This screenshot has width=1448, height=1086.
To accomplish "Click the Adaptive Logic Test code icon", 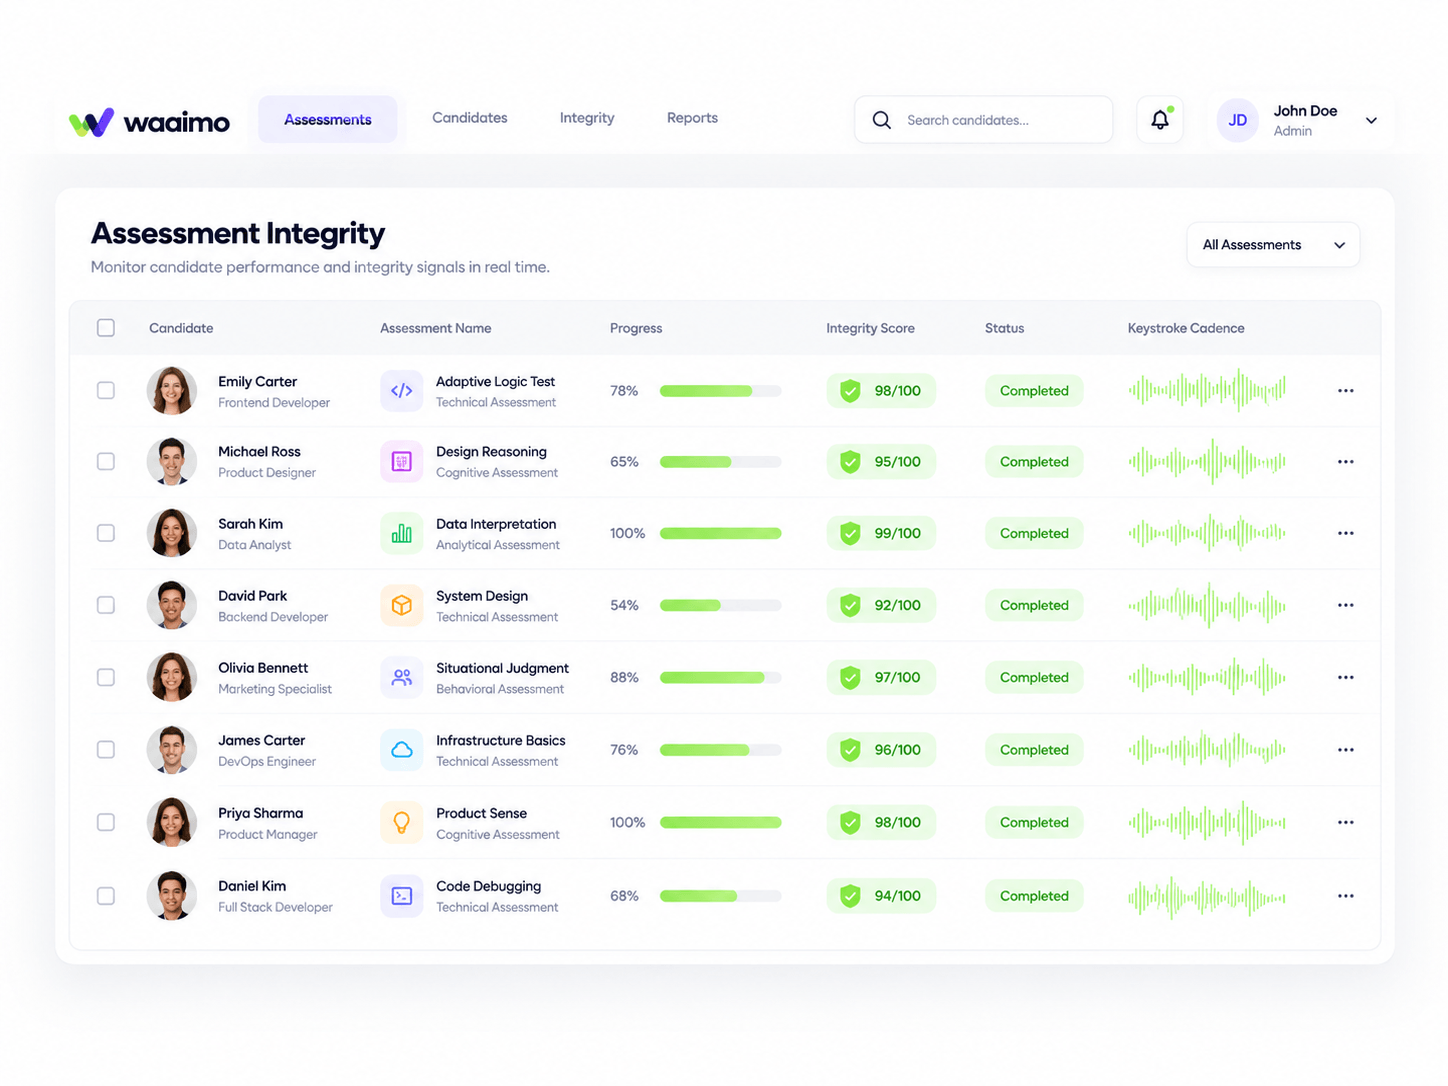I will tap(401, 391).
